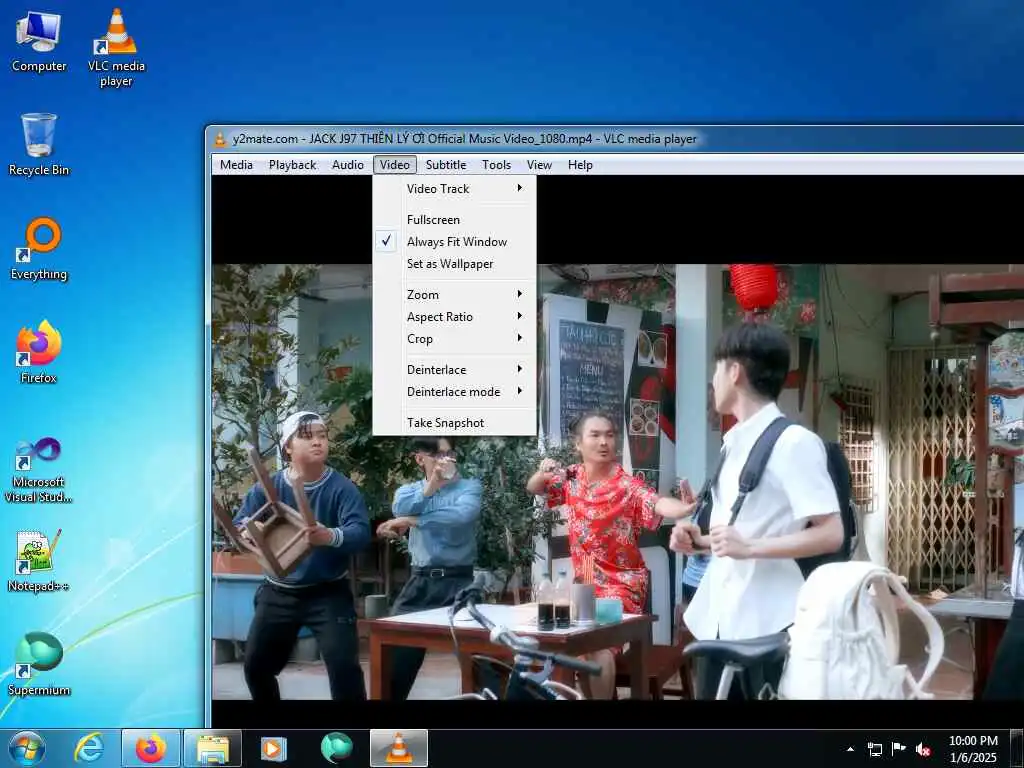Viewport: 1024px width, 768px height.
Task: Open the View menu
Action: pyautogui.click(x=539, y=165)
